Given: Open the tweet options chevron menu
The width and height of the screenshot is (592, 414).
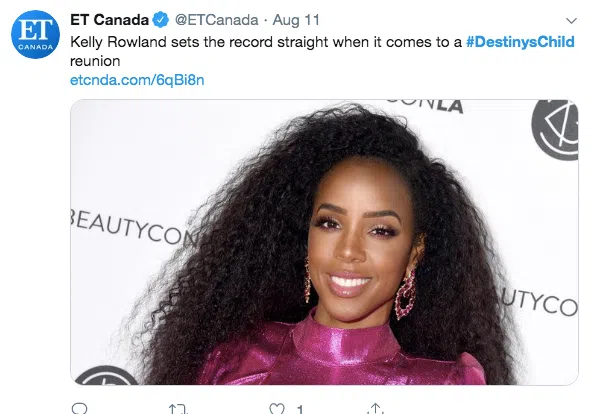Looking at the screenshot, I should 572,21.
